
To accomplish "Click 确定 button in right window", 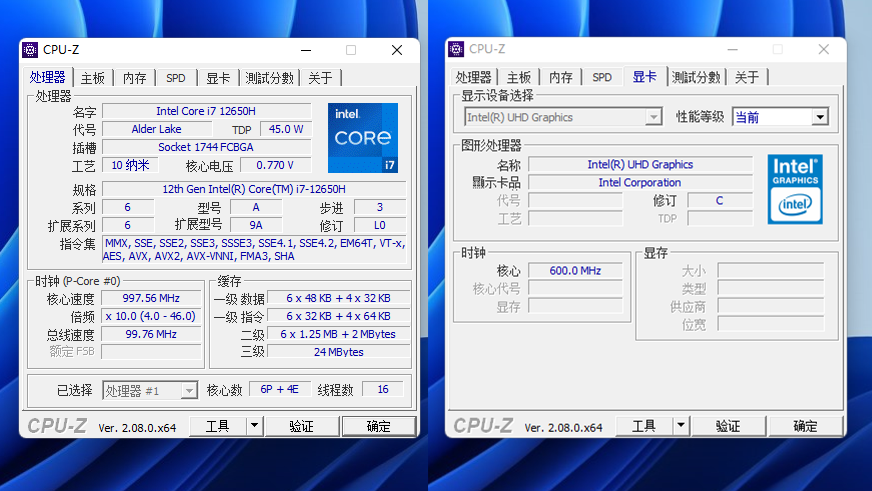I will (805, 426).
